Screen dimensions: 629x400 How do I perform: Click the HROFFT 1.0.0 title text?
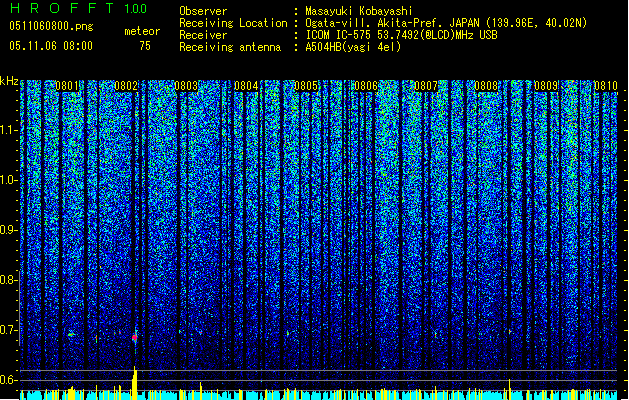(79, 8)
